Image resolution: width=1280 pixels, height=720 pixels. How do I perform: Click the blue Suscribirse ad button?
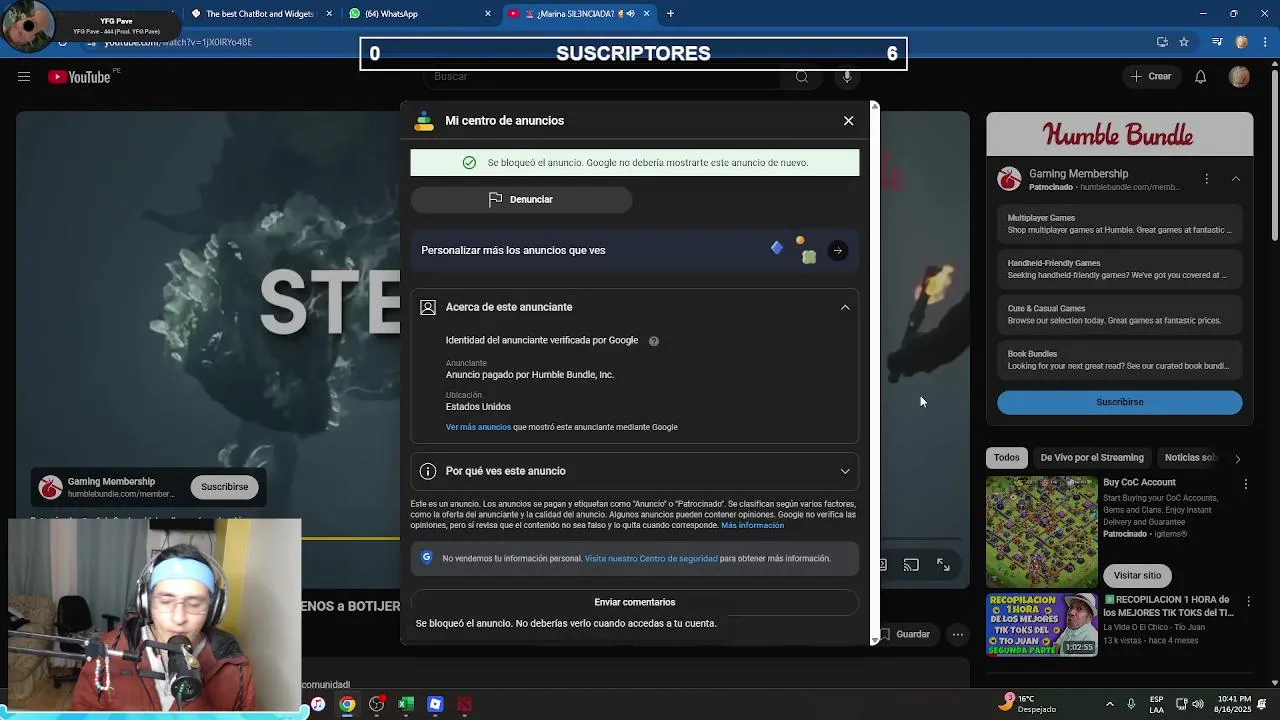pyautogui.click(x=1119, y=402)
